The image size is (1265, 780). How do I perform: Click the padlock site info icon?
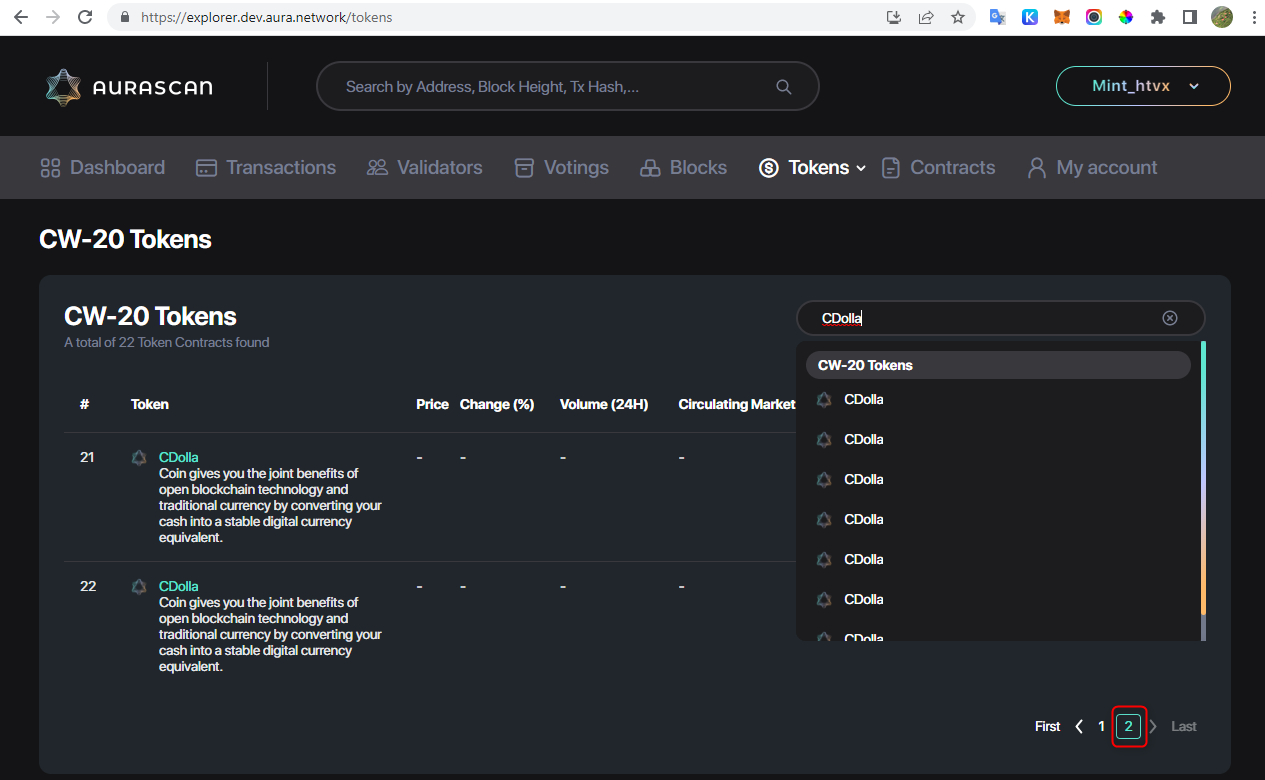point(125,17)
